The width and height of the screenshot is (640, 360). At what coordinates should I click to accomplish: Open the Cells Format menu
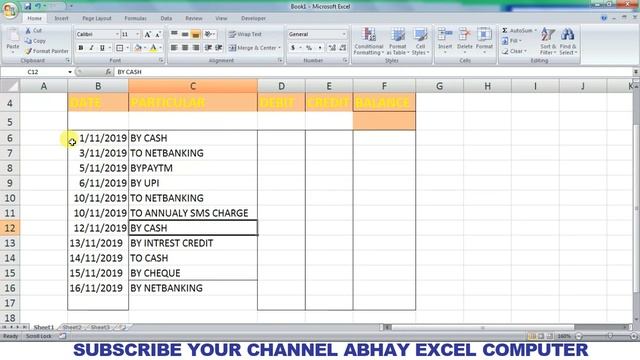484,41
